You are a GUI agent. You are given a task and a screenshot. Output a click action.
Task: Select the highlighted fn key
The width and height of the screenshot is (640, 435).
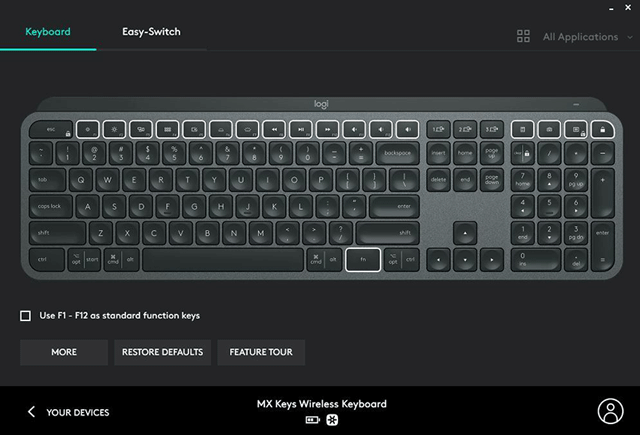[363, 260]
